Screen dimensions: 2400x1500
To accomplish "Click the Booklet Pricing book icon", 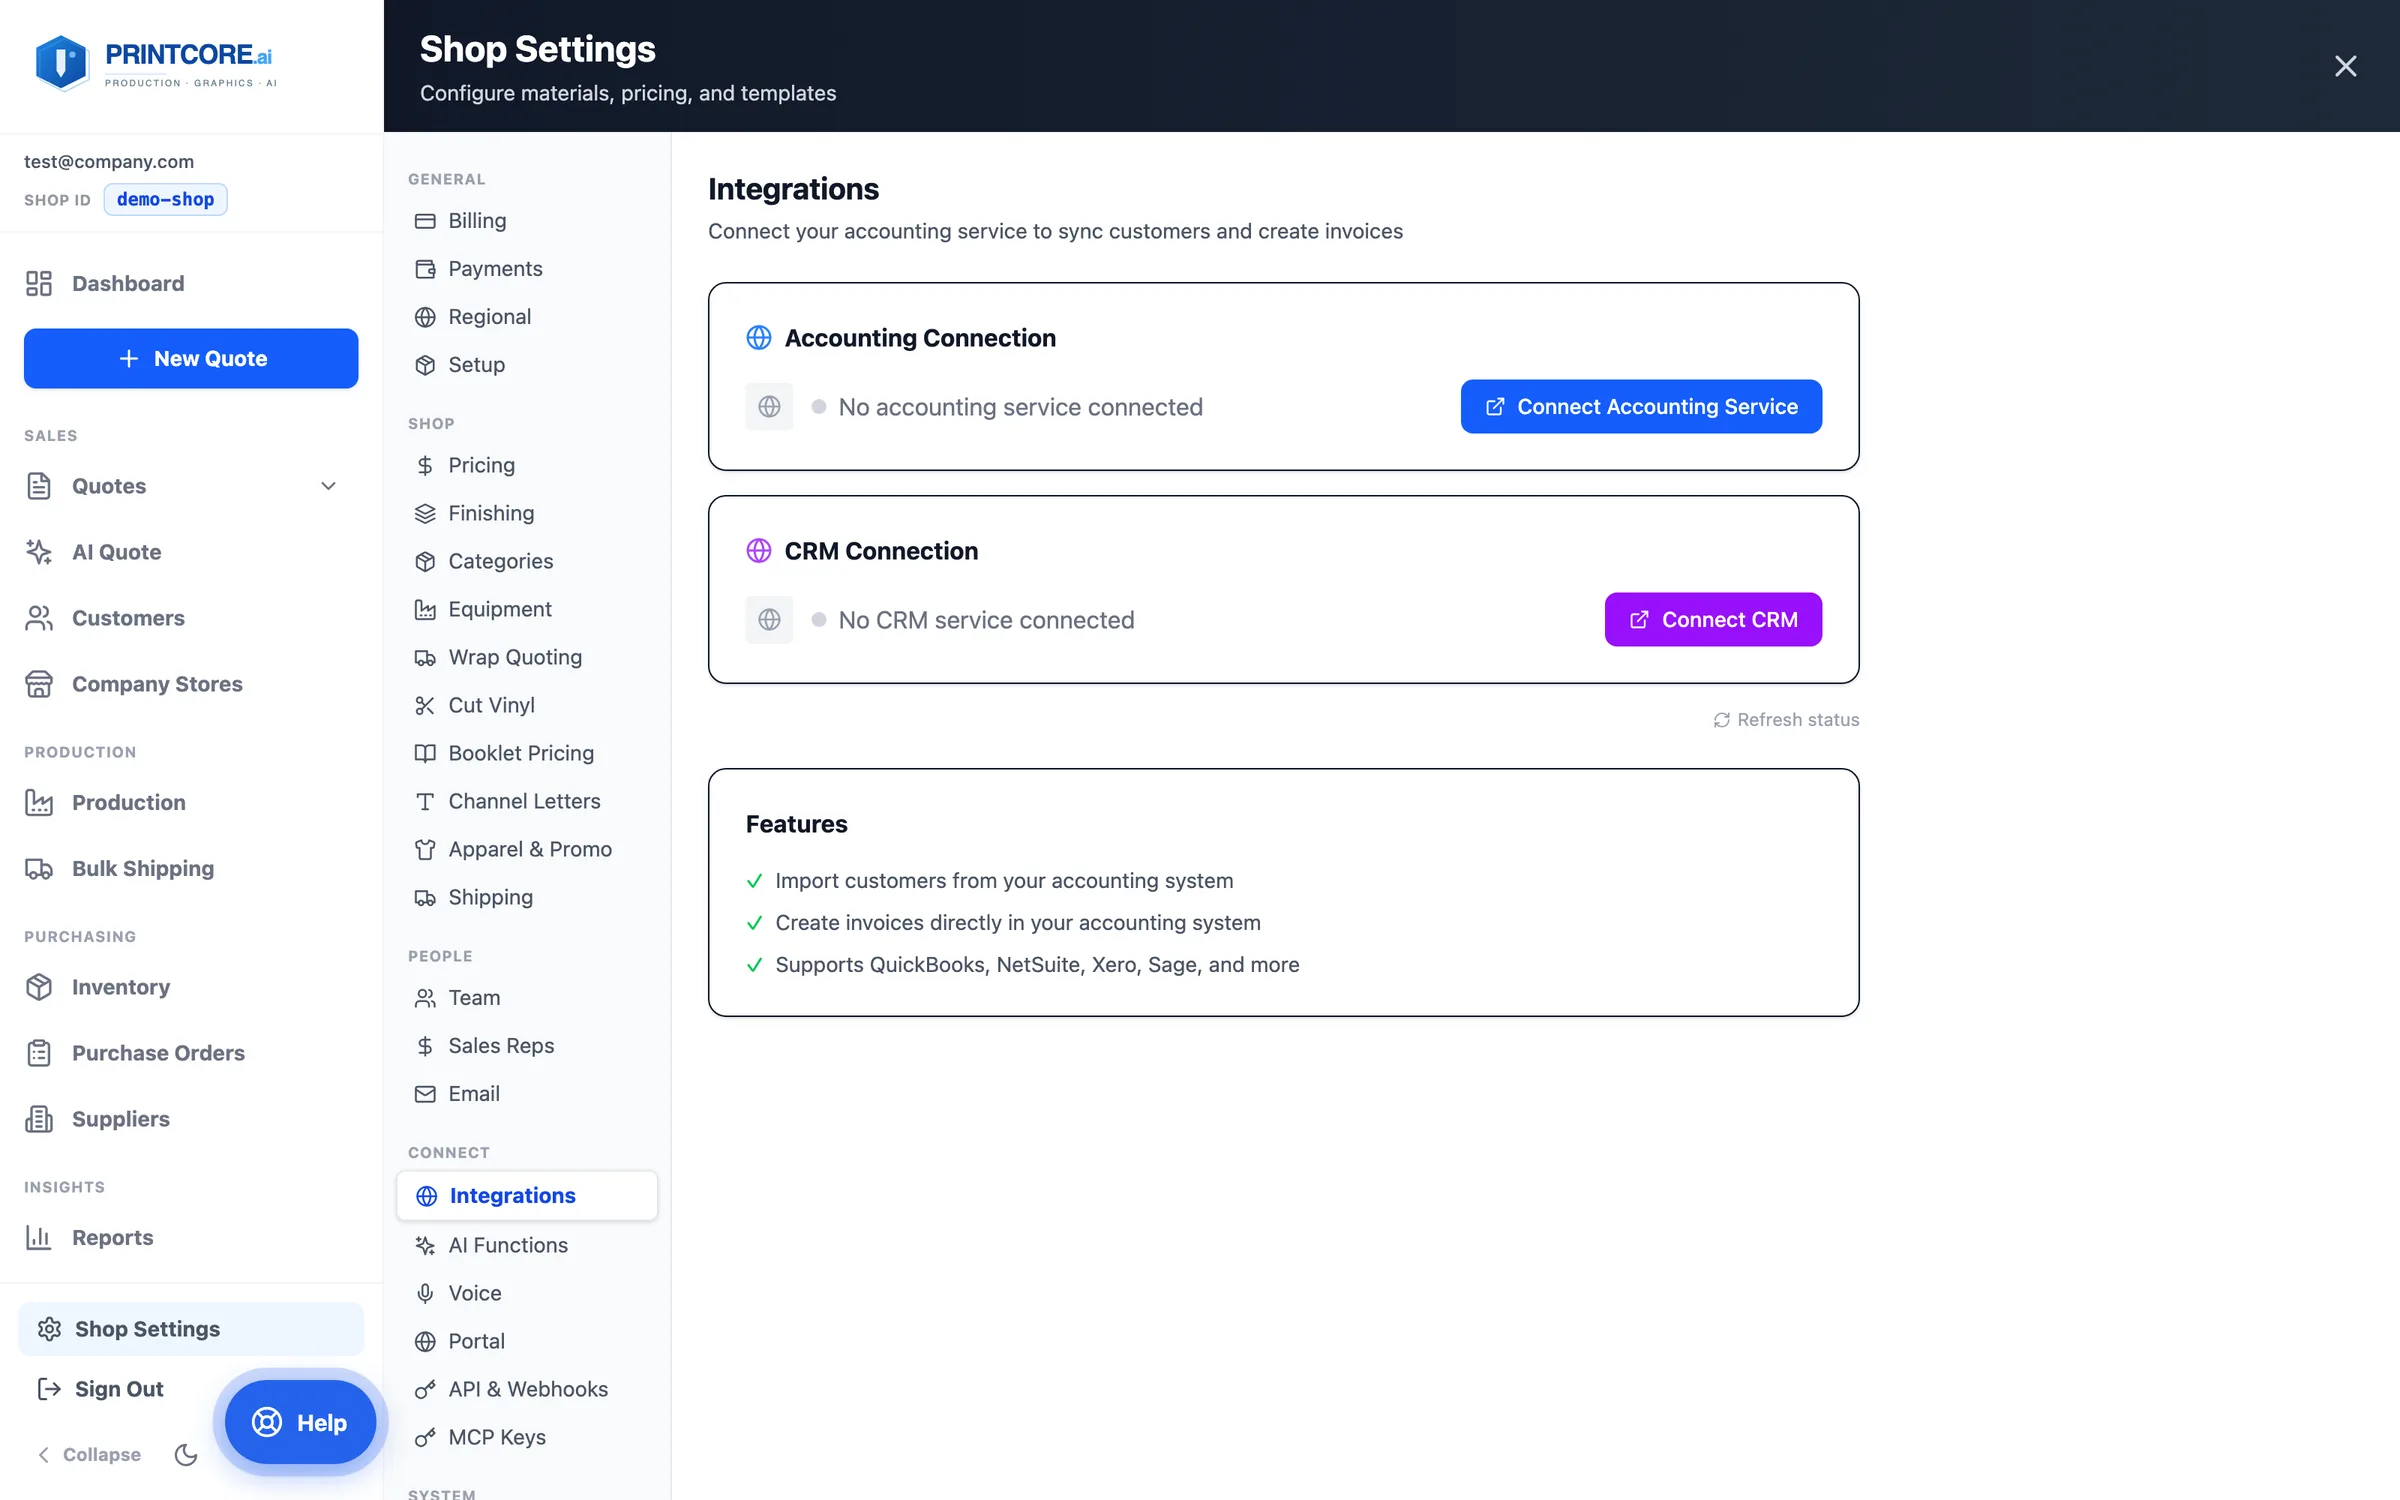I will [x=425, y=754].
